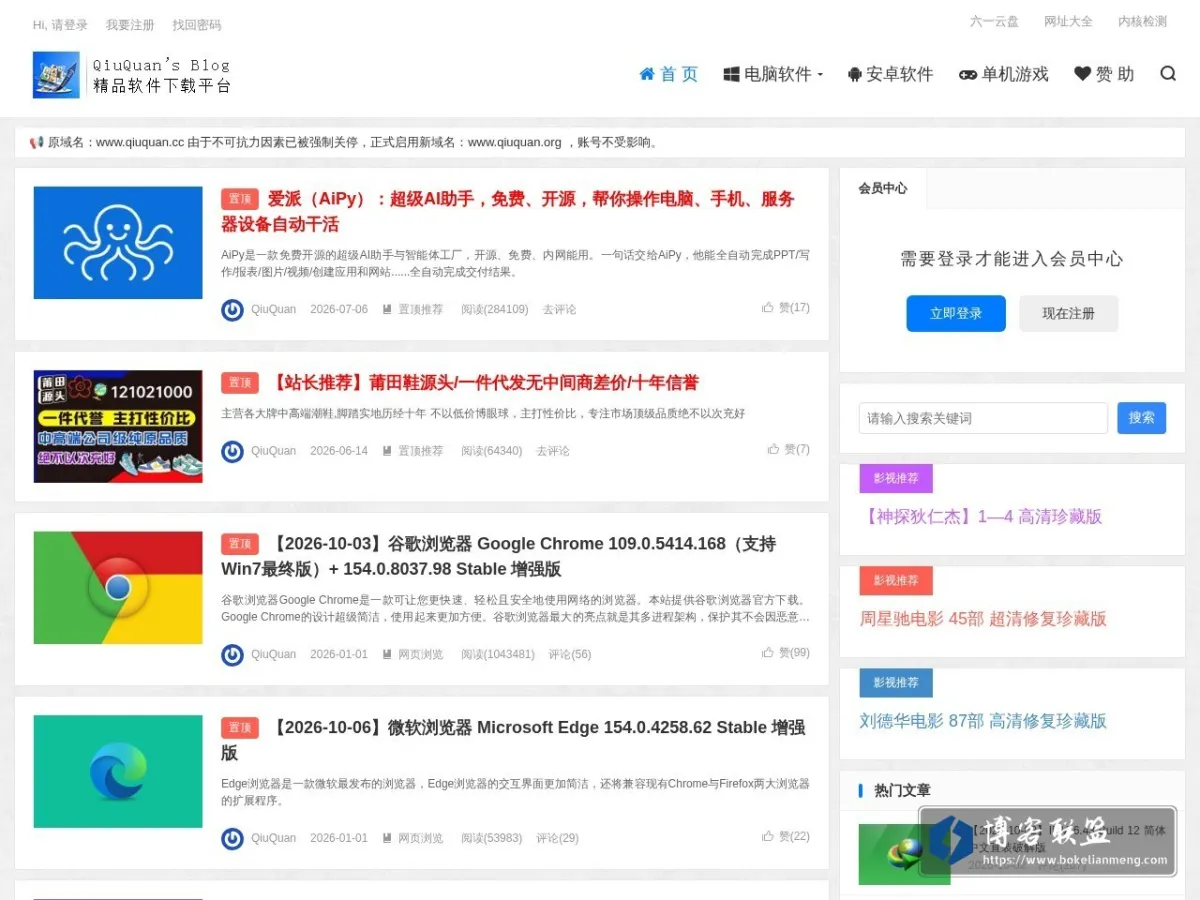The height and width of the screenshot is (900, 1200).
Task: Click the blue 影视推荐 tag above 刘德华电影
Action: tap(896, 682)
